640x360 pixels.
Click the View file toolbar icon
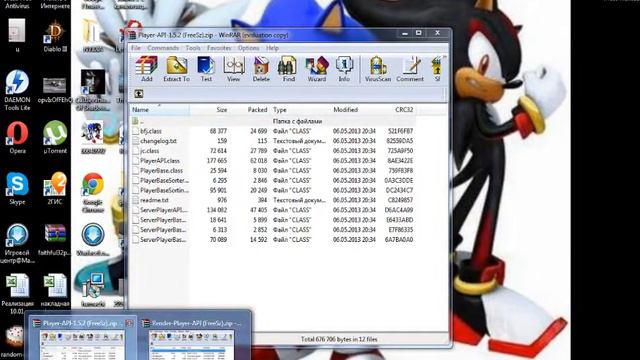(x=233, y=69)
